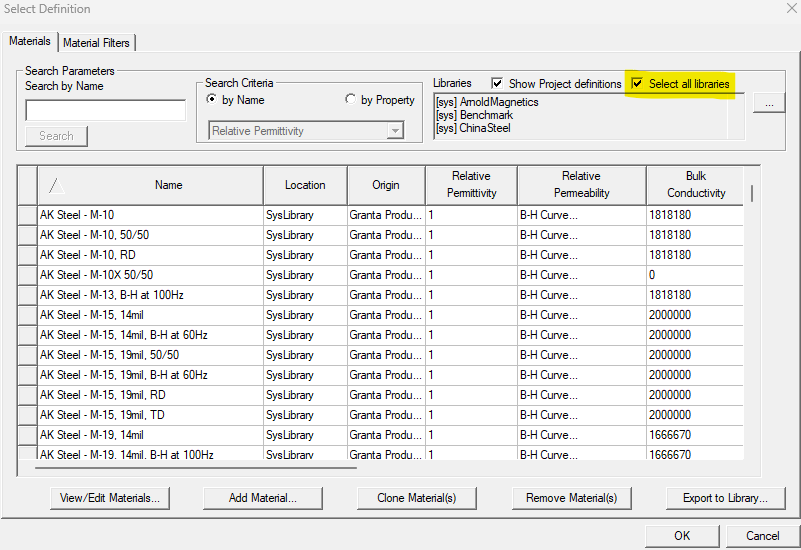Click the Export to Library button

point(725,498)
